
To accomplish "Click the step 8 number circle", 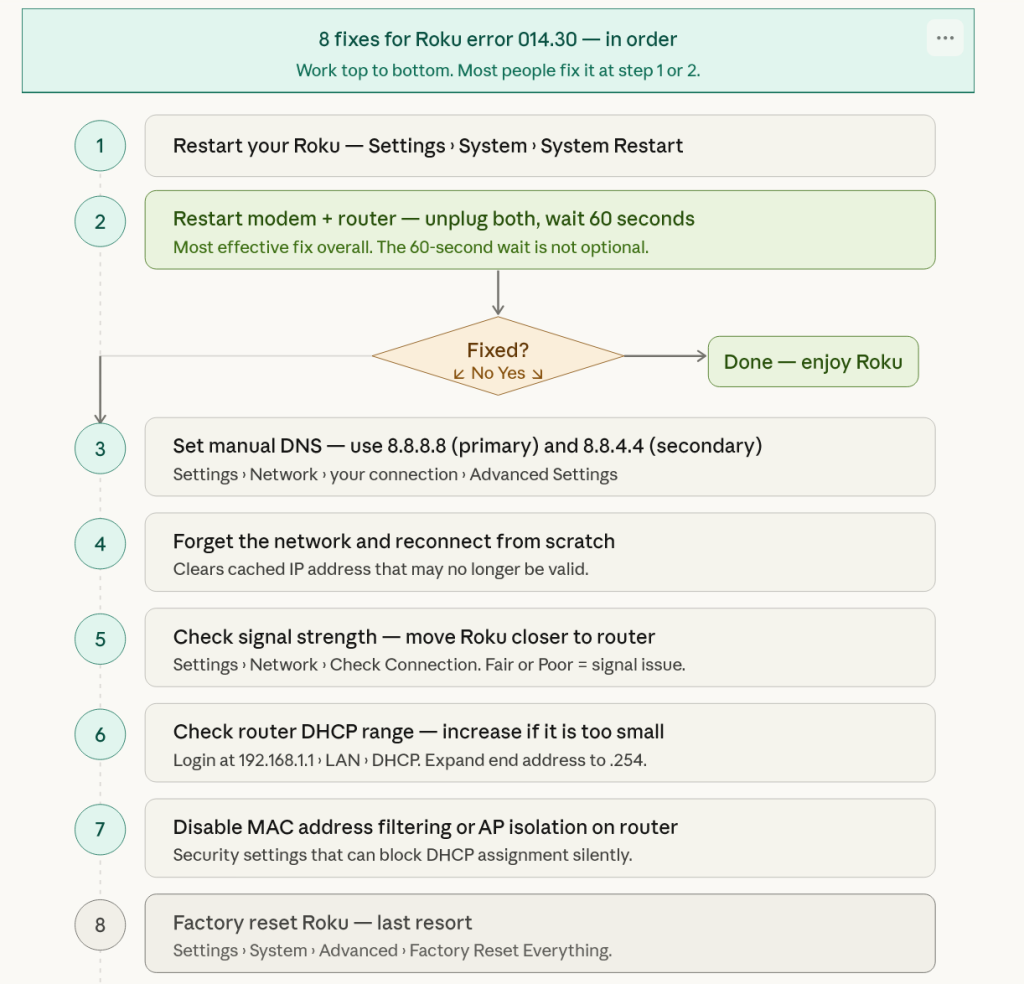I will [100, 925].
